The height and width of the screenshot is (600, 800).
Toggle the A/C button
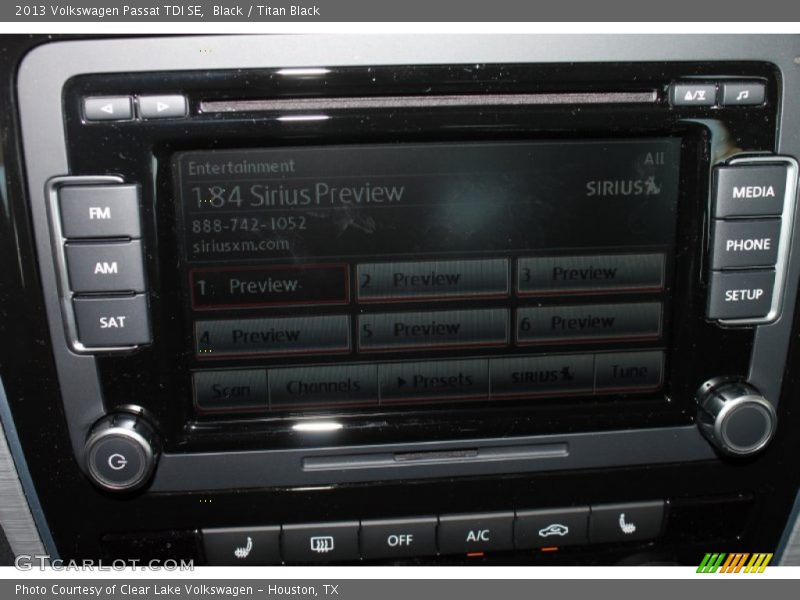(477, 535)
